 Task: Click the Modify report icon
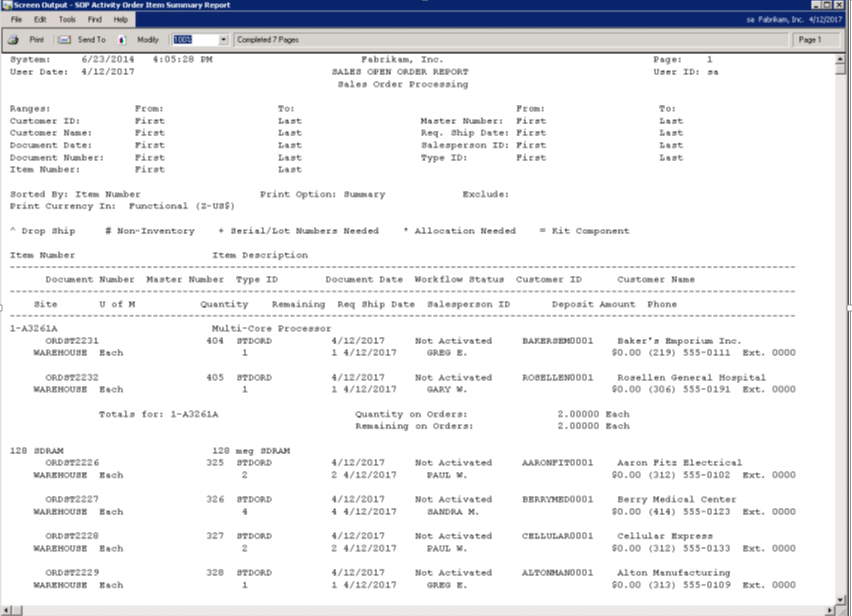[122, 40]
